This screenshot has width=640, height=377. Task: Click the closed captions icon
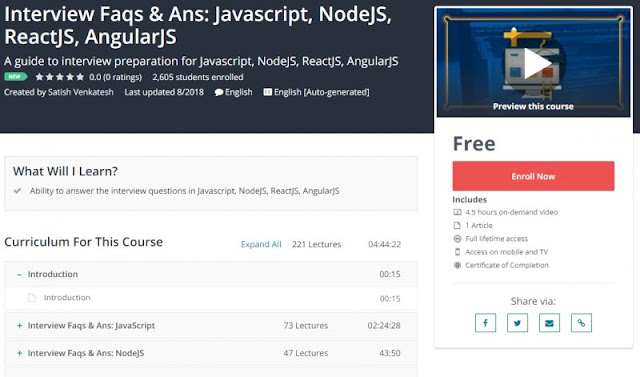(267, 92)
